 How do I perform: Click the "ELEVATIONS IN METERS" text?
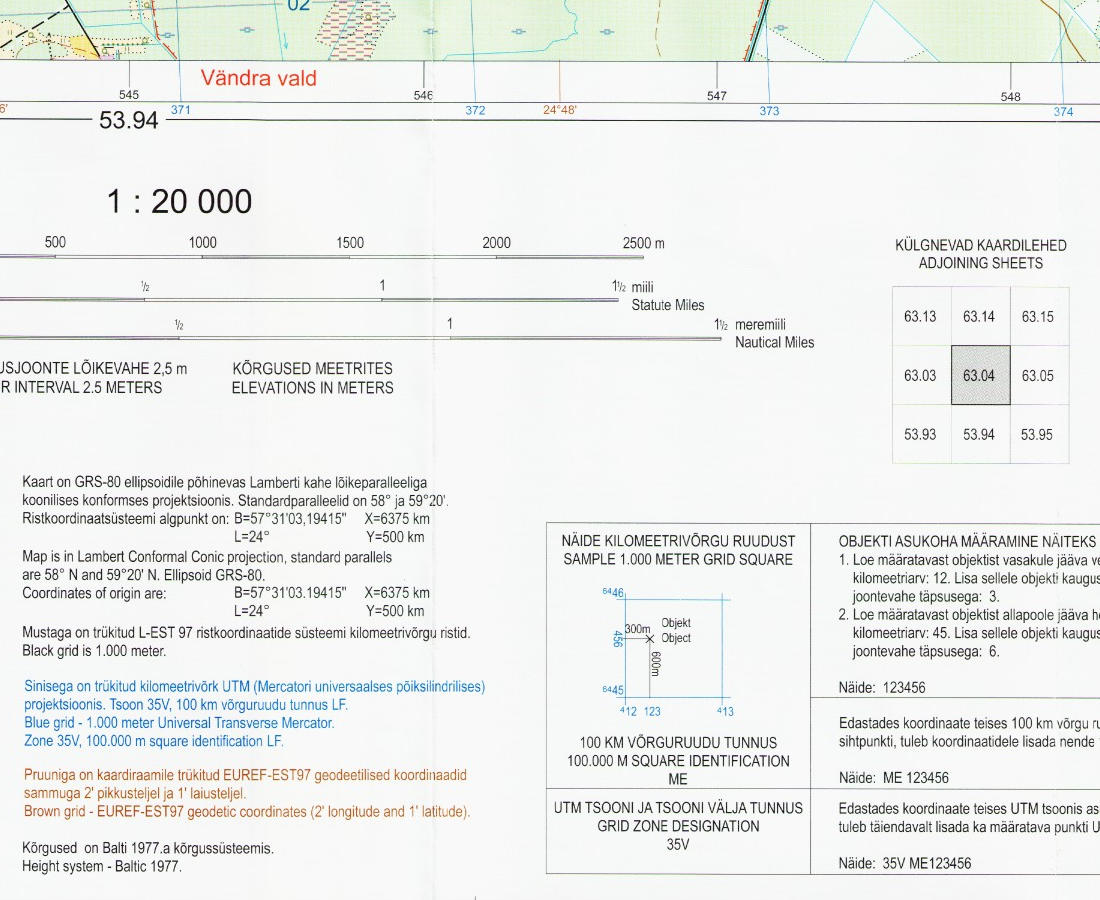pos(312,388)
